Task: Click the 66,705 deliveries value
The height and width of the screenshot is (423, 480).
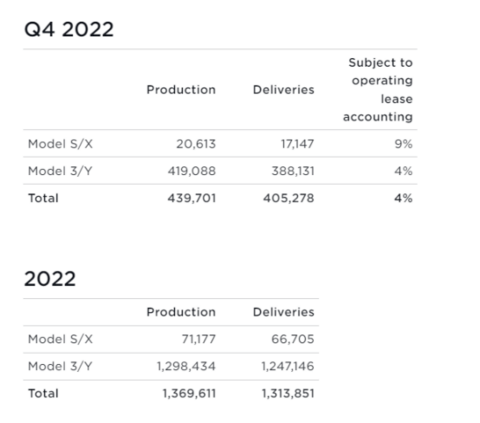Action: click(293, 339)
